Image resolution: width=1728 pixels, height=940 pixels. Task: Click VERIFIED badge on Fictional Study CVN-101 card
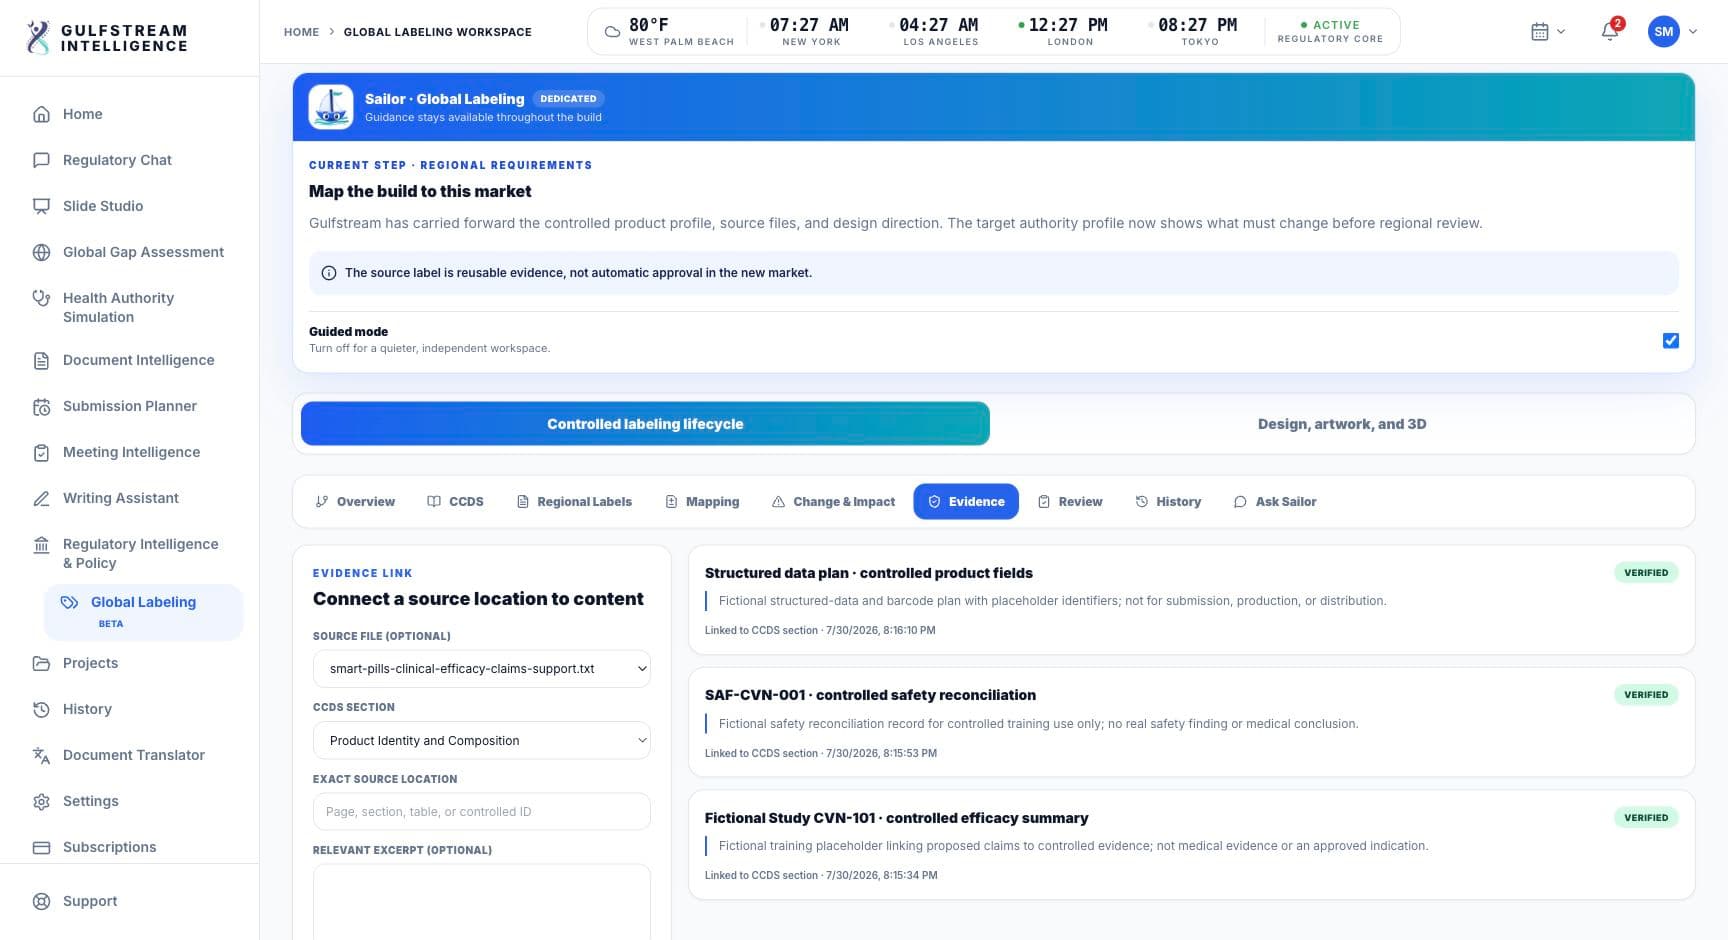coord(1646,818)
